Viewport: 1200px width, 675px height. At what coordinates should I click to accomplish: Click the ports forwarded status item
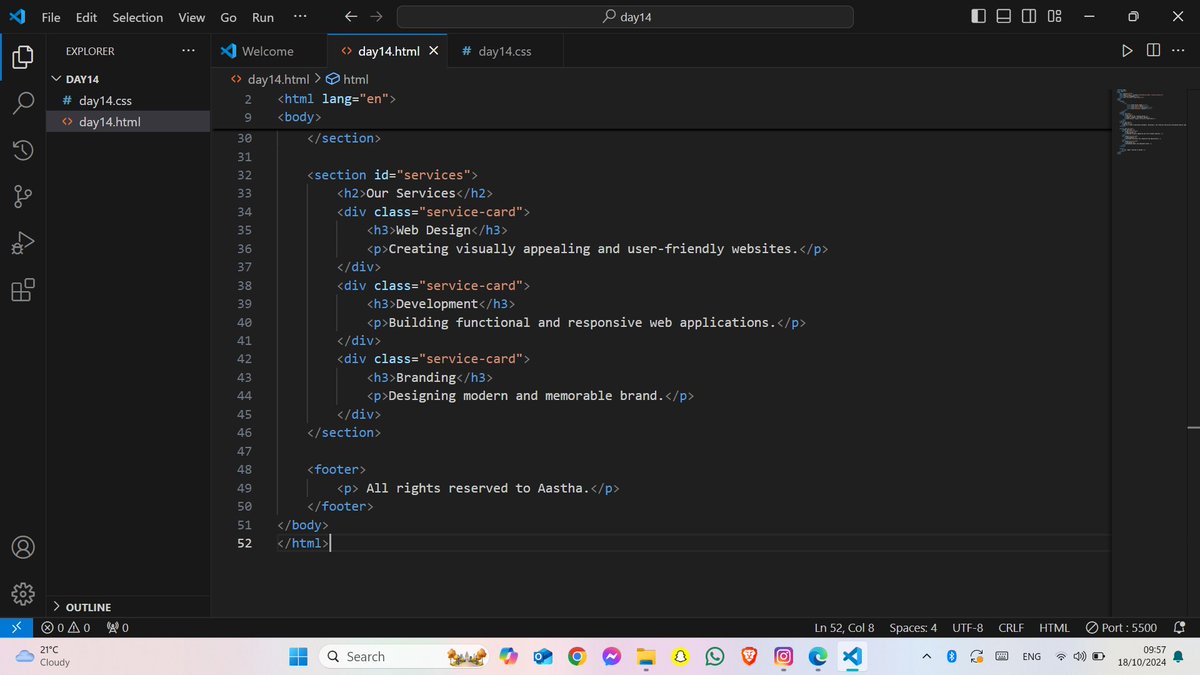pos(118,628)
